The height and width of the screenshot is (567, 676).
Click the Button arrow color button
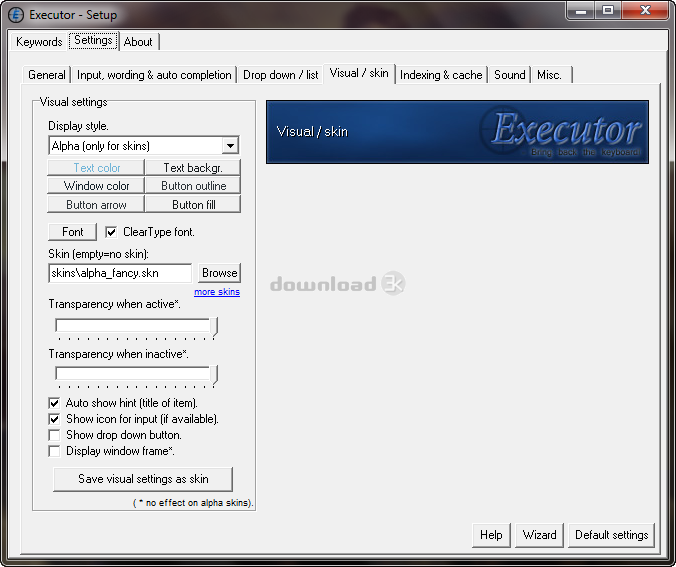[96, 204]
